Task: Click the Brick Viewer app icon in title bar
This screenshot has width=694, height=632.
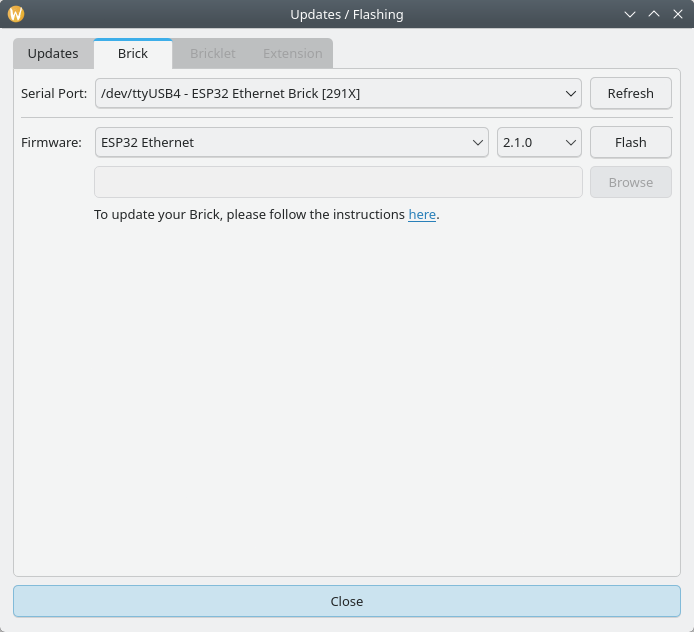Action: tap(15, 14)
